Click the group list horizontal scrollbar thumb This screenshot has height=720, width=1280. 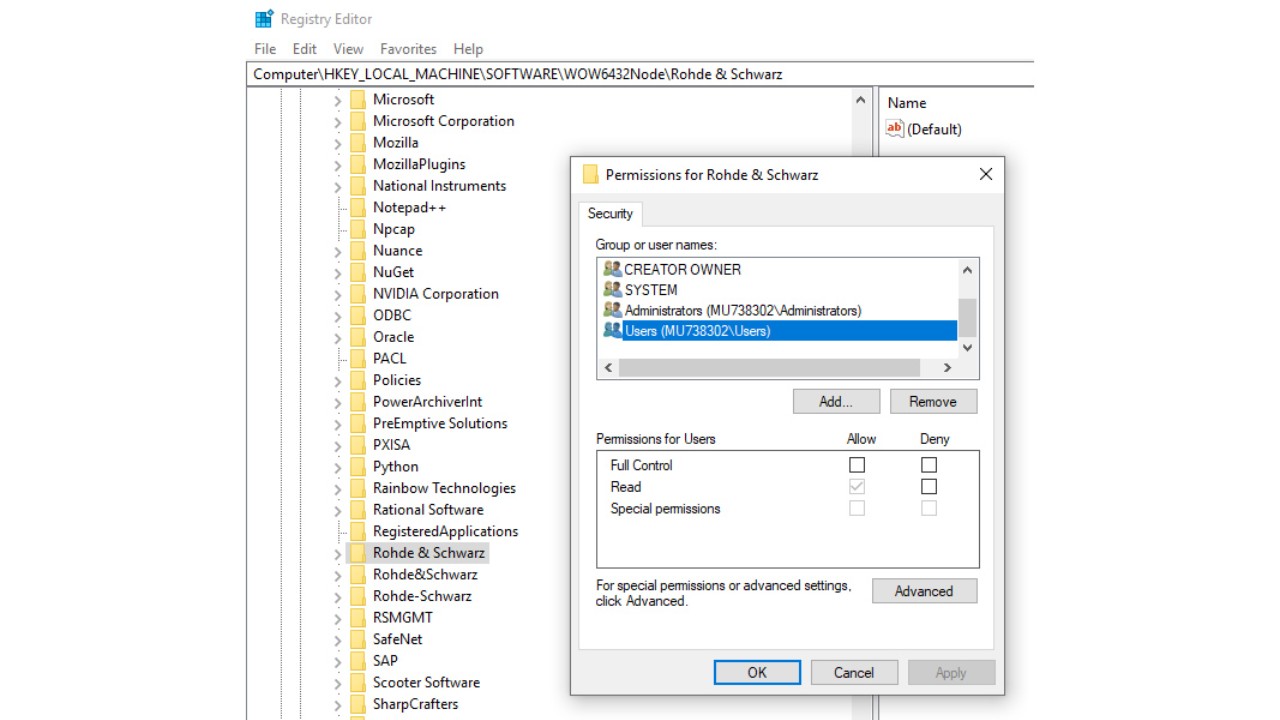pyautogui.click(x=767, y=368)
